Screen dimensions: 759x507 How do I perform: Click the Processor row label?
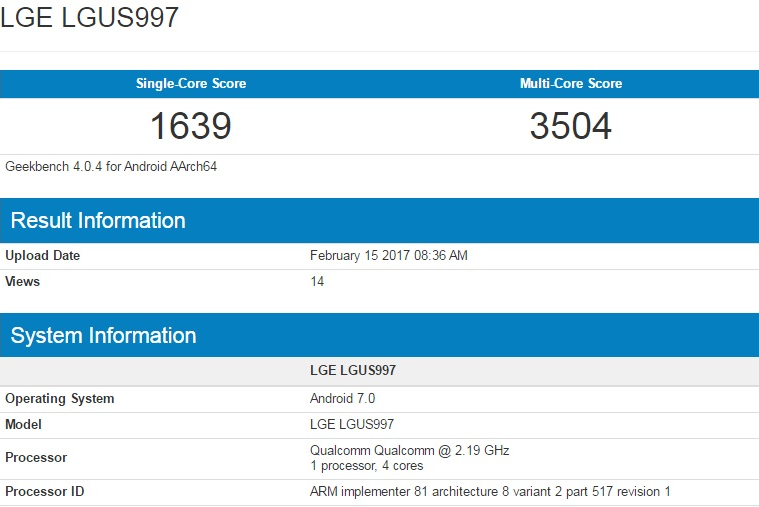click(36, 458)
